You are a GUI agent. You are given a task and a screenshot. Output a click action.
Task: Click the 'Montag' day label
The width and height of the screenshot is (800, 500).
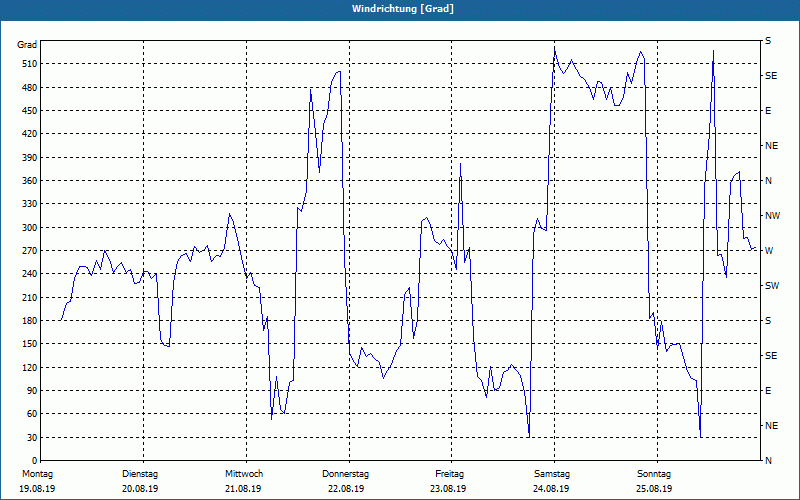coord(37,474)
